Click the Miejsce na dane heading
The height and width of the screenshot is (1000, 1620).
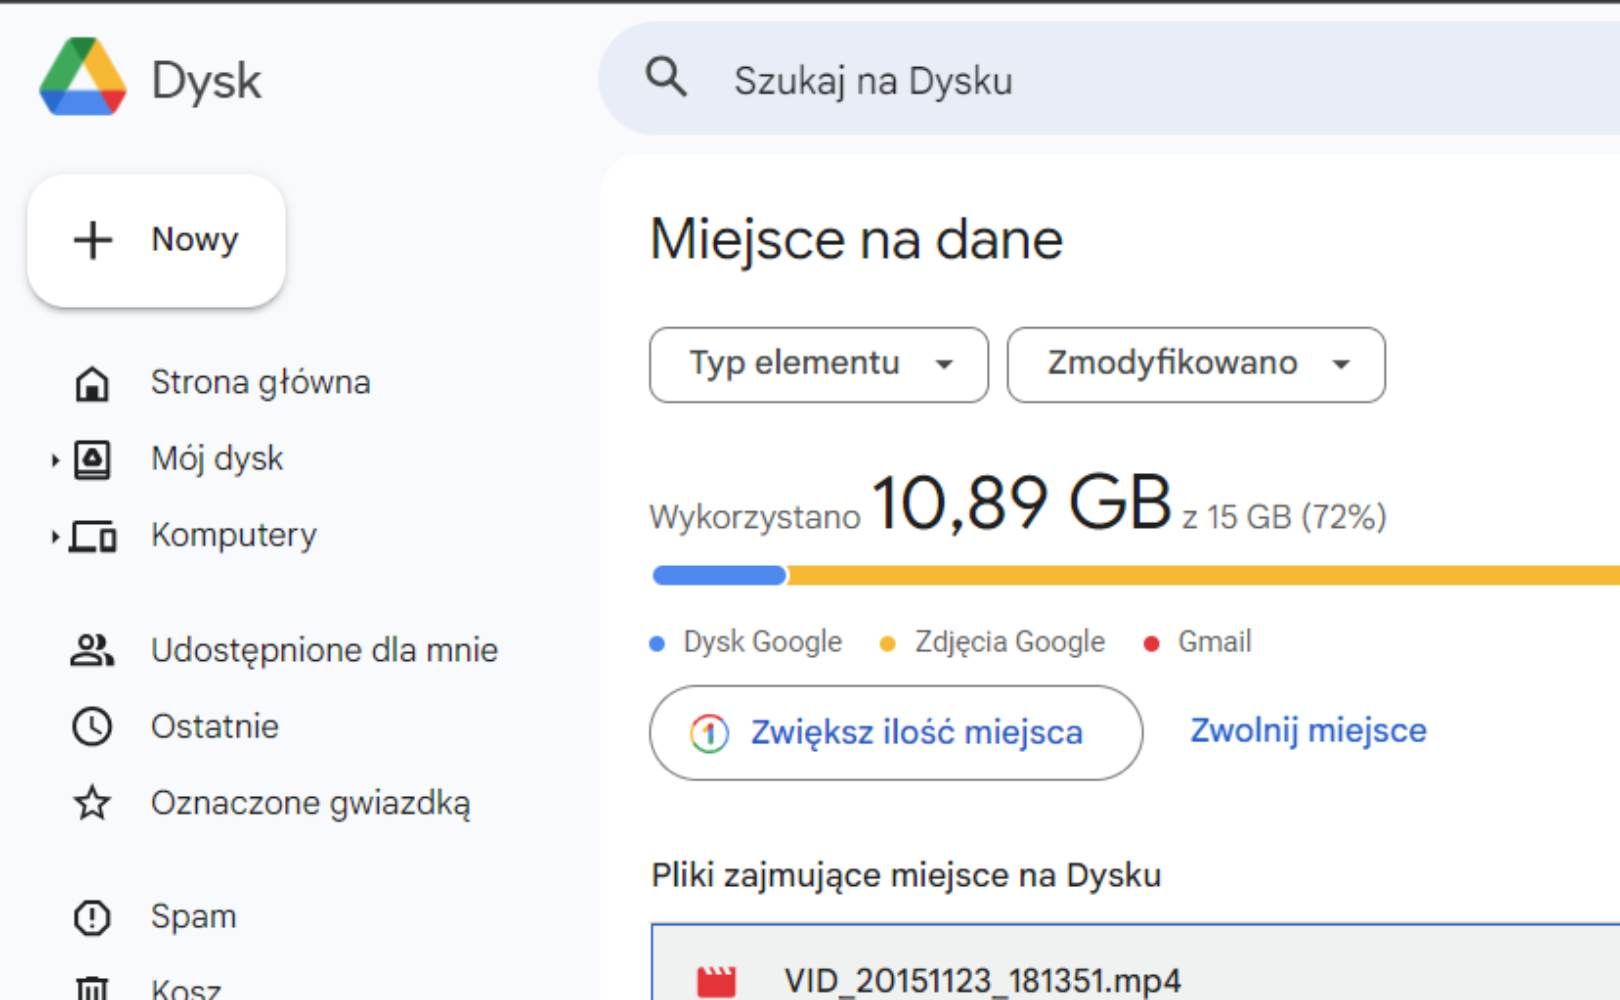856,240
